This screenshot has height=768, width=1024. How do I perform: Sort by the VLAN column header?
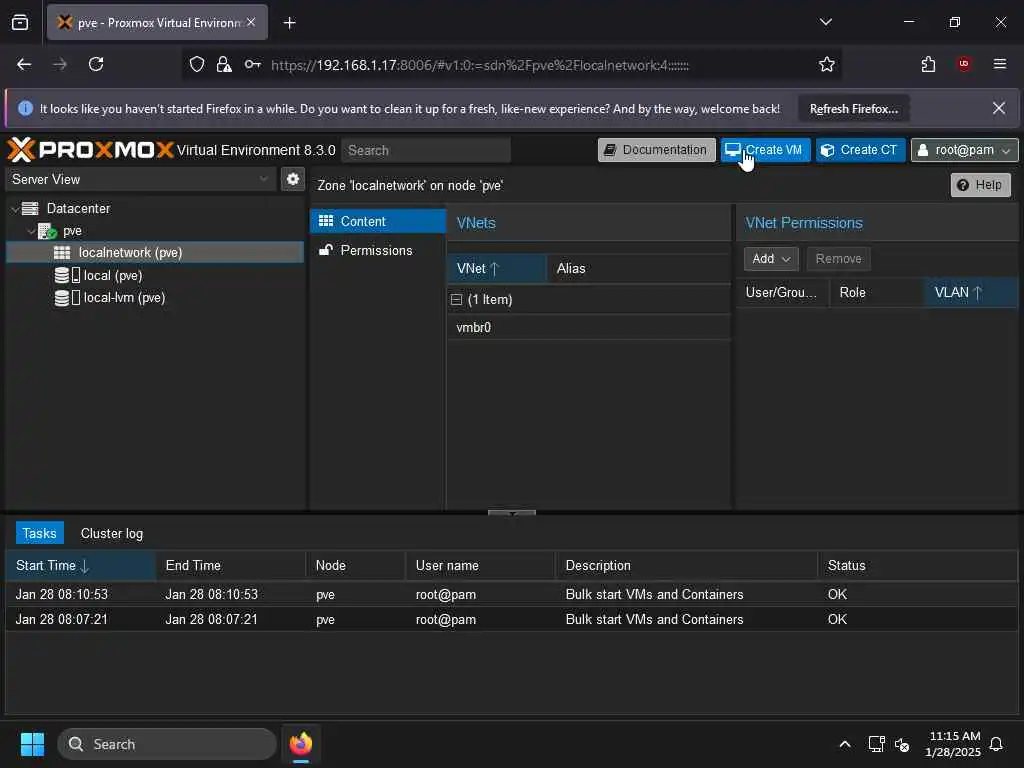coord(971,293)
